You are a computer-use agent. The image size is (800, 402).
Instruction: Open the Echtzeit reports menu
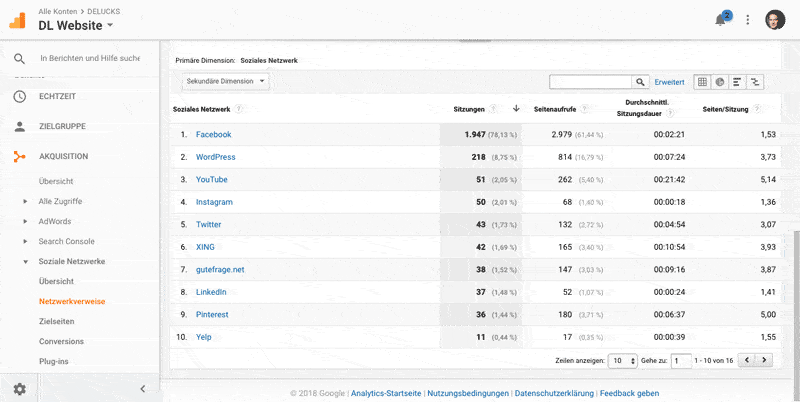(57, 96)
